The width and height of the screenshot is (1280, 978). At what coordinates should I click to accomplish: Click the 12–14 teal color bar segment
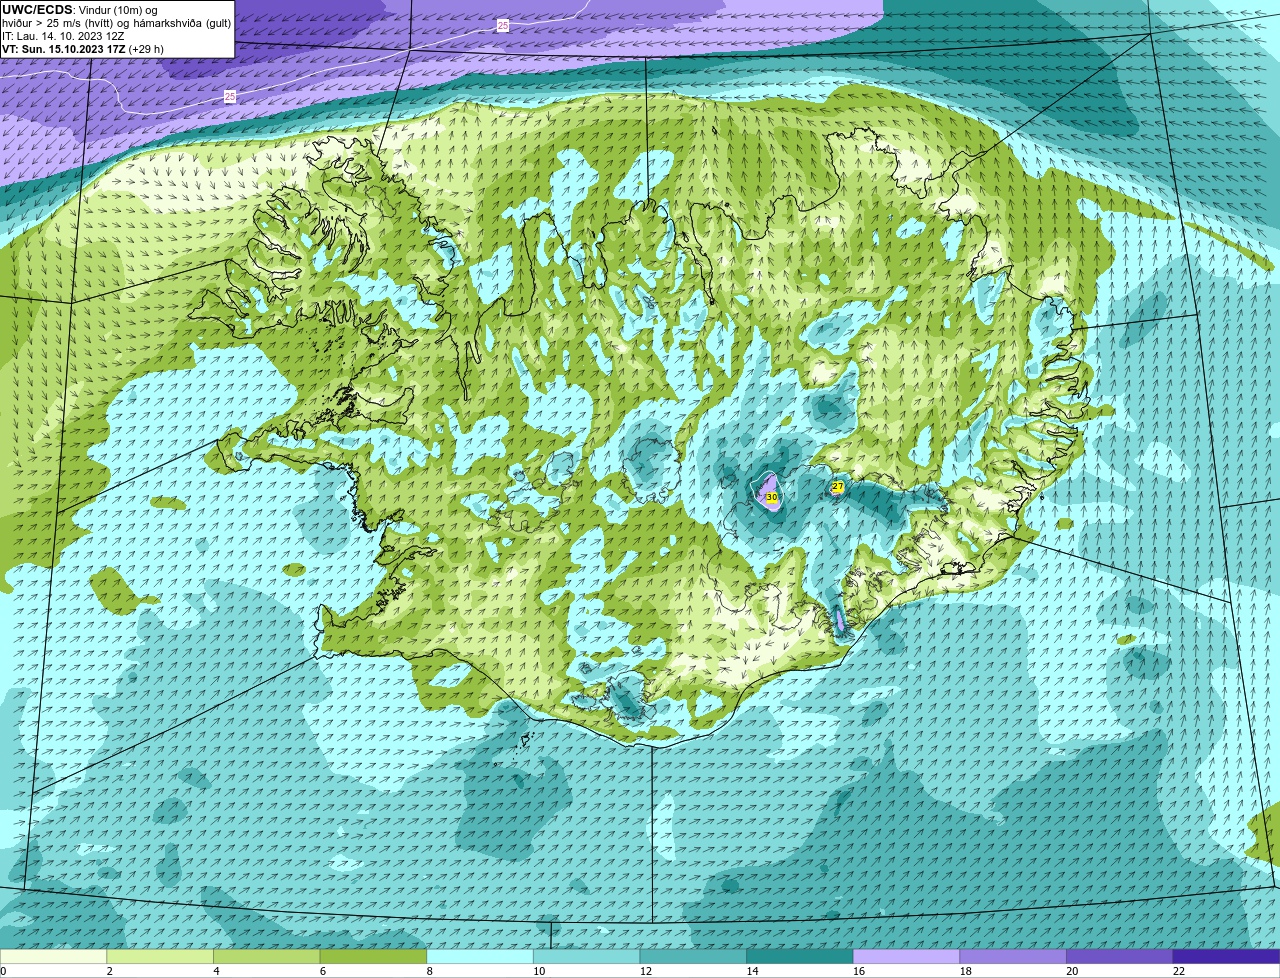[693, 957]
